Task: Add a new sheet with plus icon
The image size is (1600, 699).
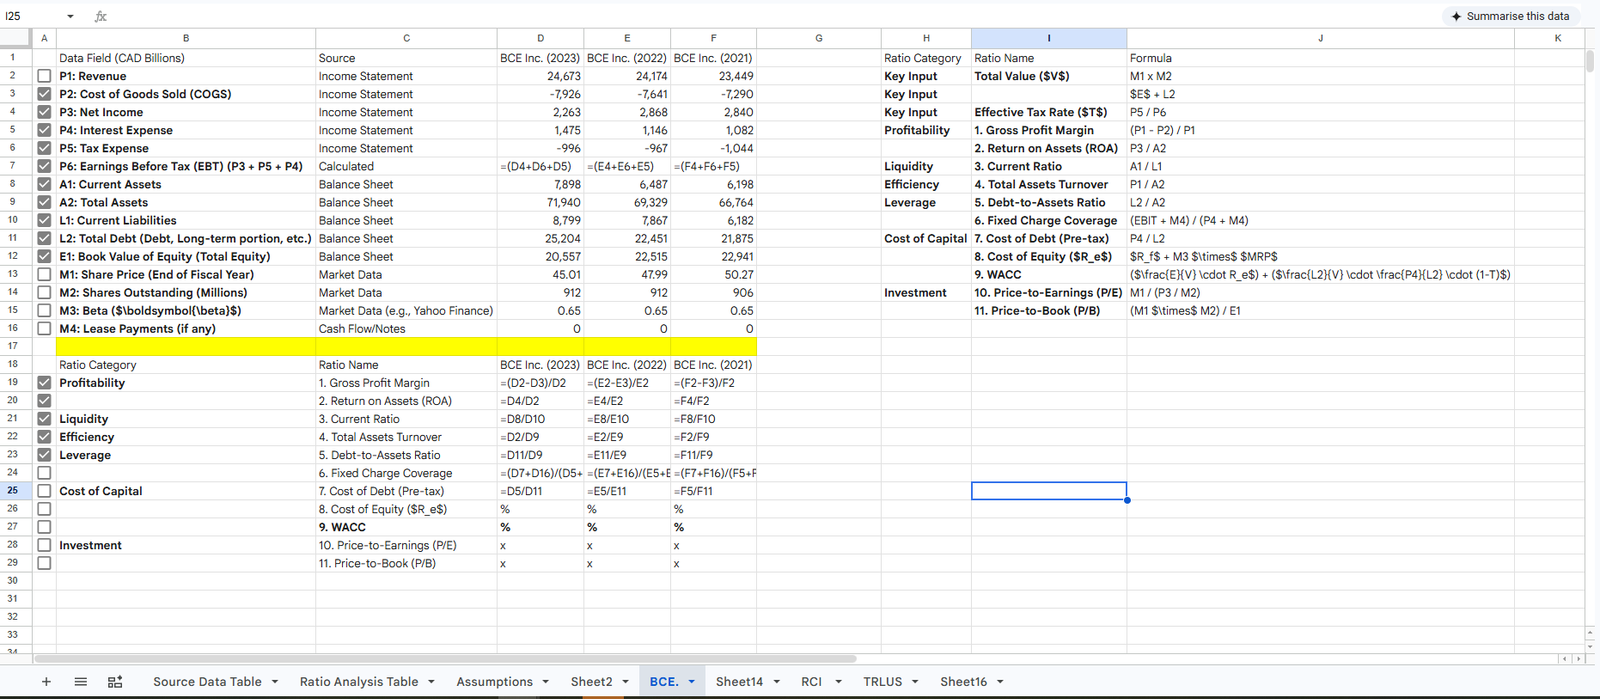Action: coord(46,681)
